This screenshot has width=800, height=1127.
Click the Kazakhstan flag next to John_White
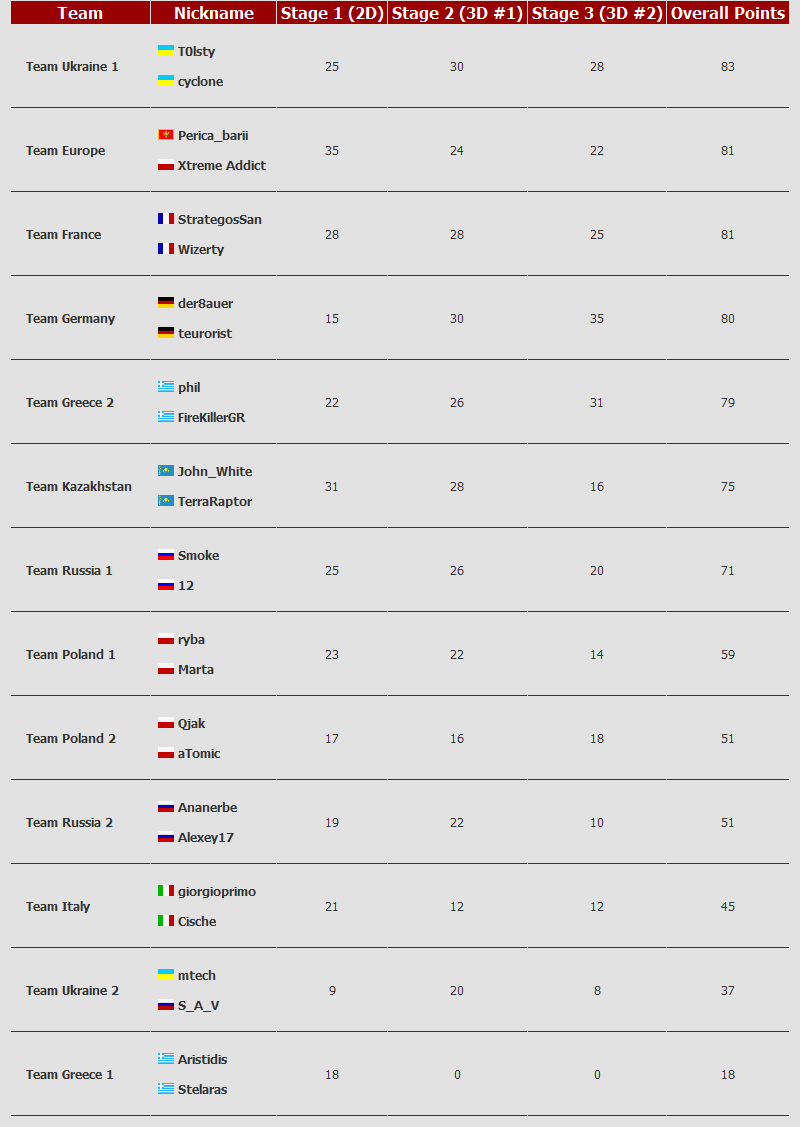point(166,470)
